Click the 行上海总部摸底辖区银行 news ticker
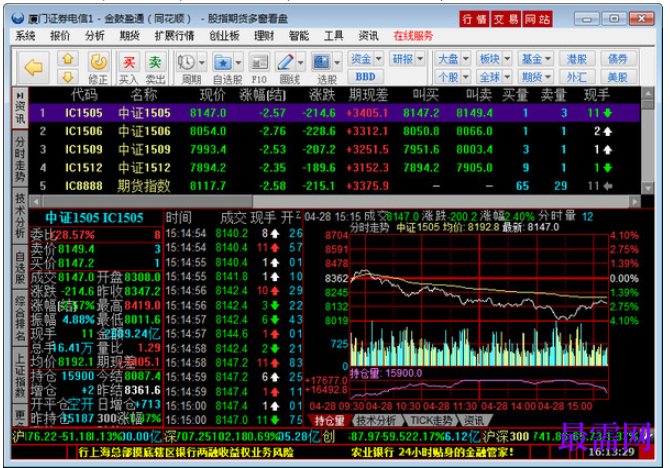This screenshot has width=670, height=468. tap(185, 452)
